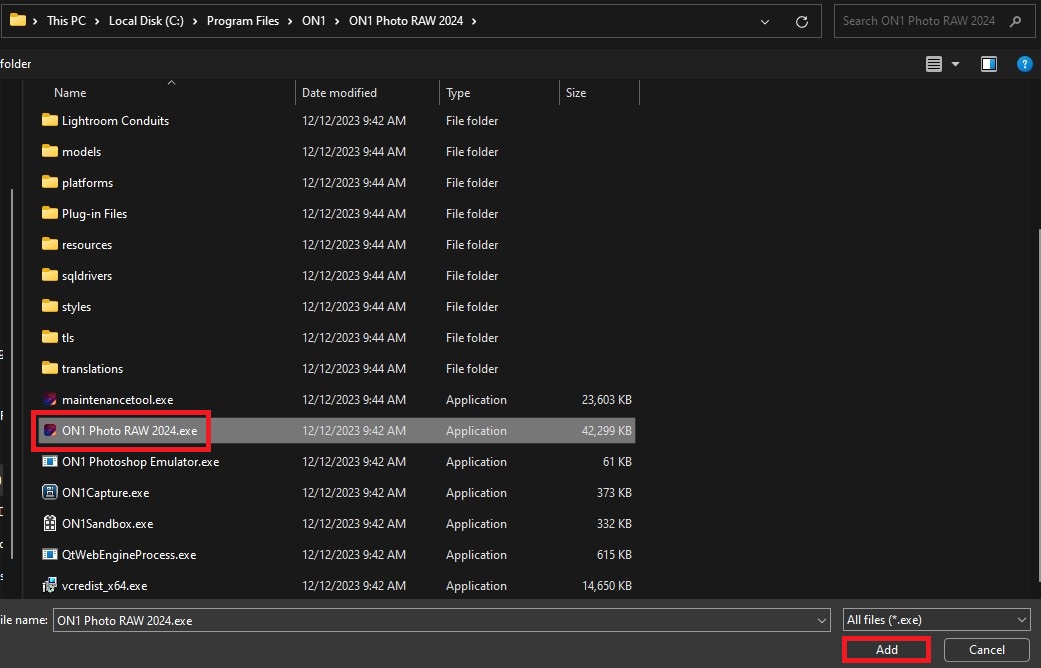Click the platforms folder icon

point(50,182)
